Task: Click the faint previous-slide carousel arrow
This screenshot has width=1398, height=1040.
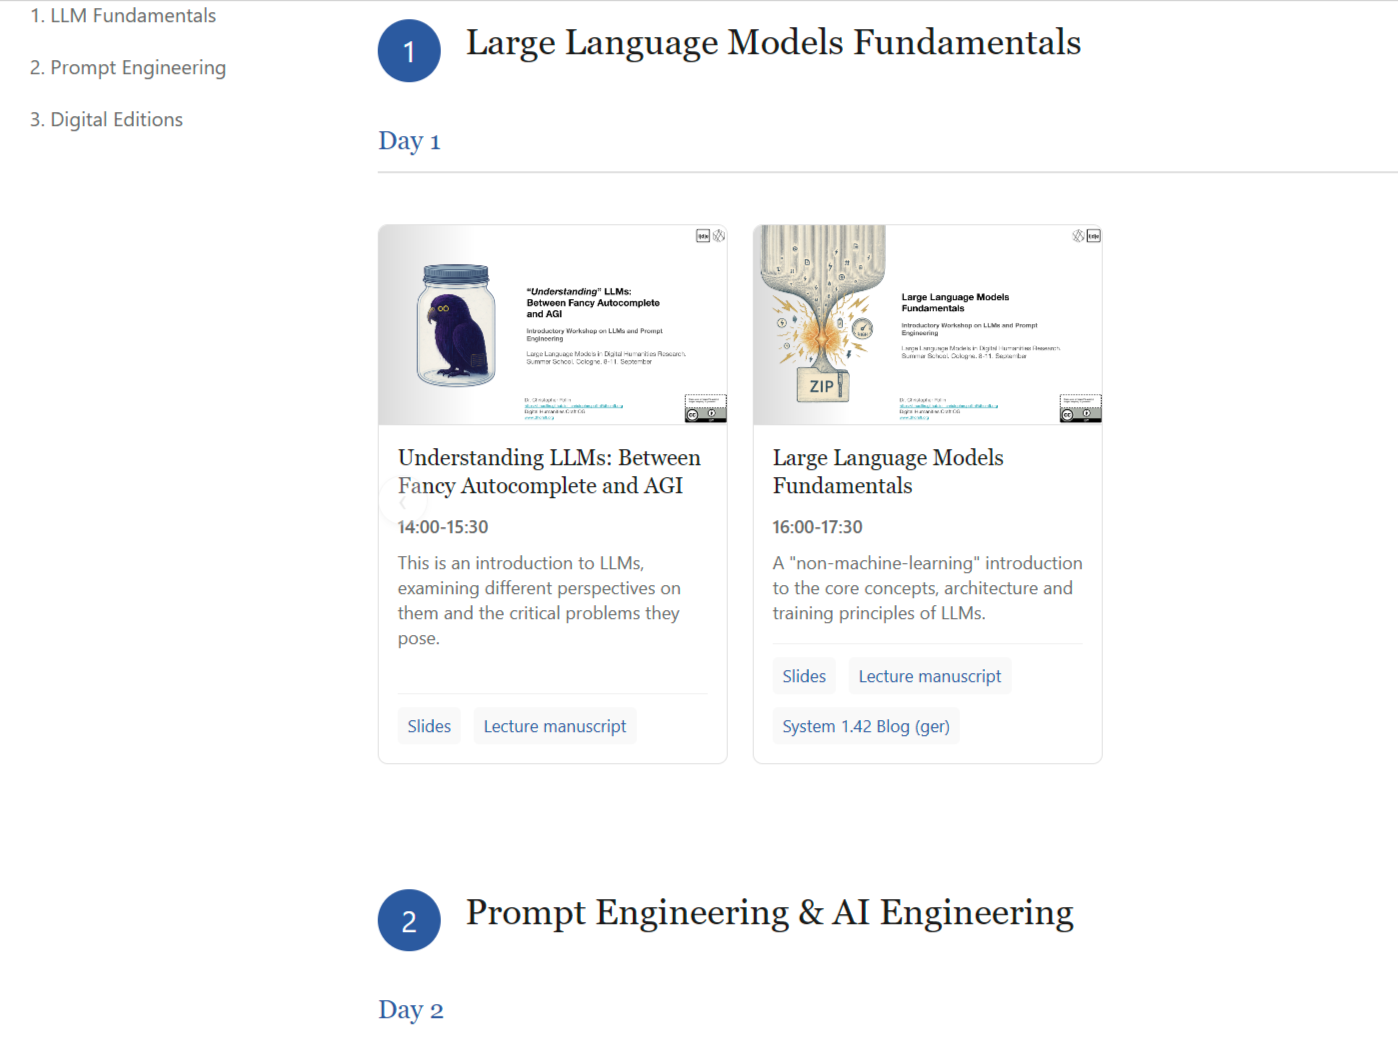Action: click(402, 500)
